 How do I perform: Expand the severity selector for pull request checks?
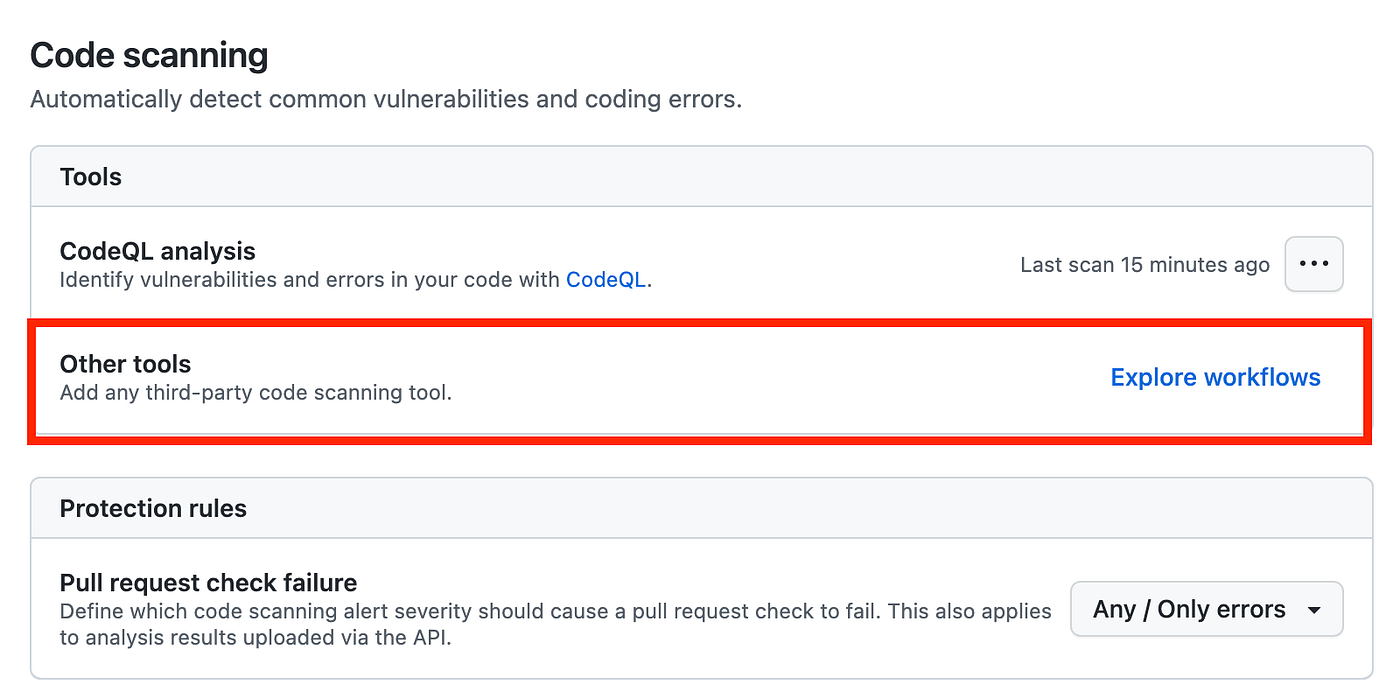pos(1206,609)
